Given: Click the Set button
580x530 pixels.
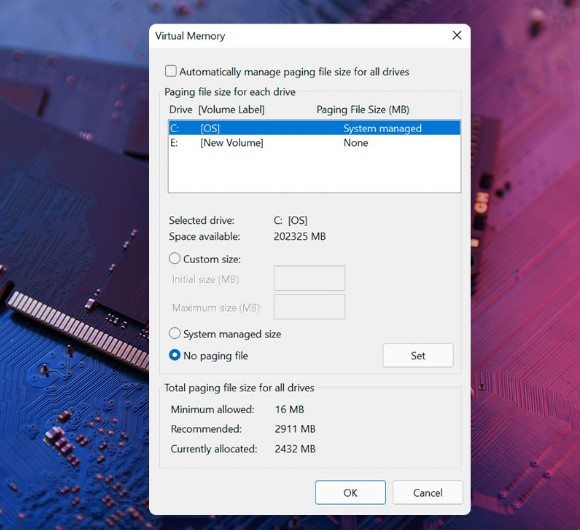Looking at the screenshot, I should 418,355.
